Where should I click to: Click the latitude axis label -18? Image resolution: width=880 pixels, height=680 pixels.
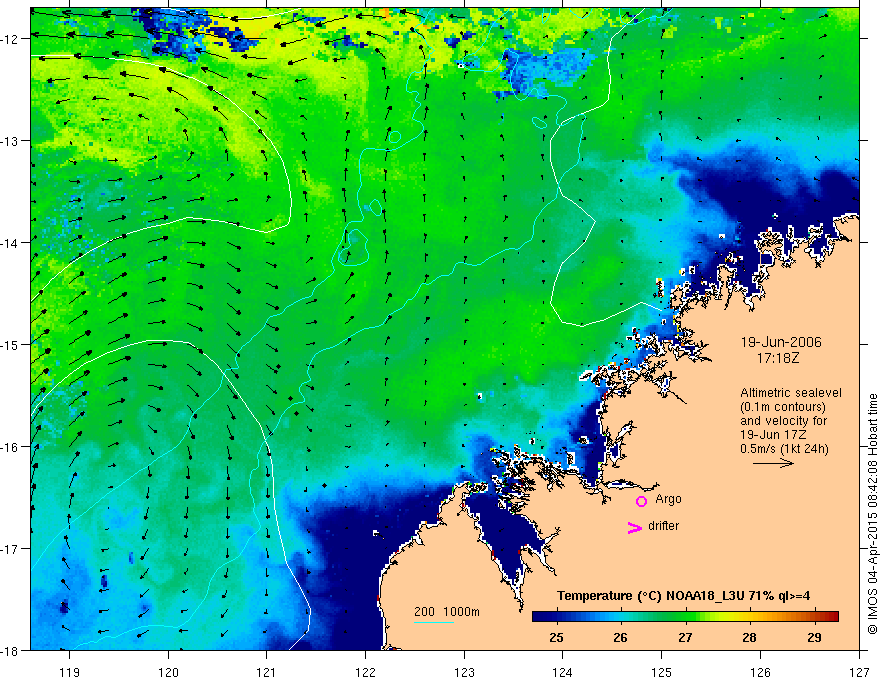tap(10, 650)
